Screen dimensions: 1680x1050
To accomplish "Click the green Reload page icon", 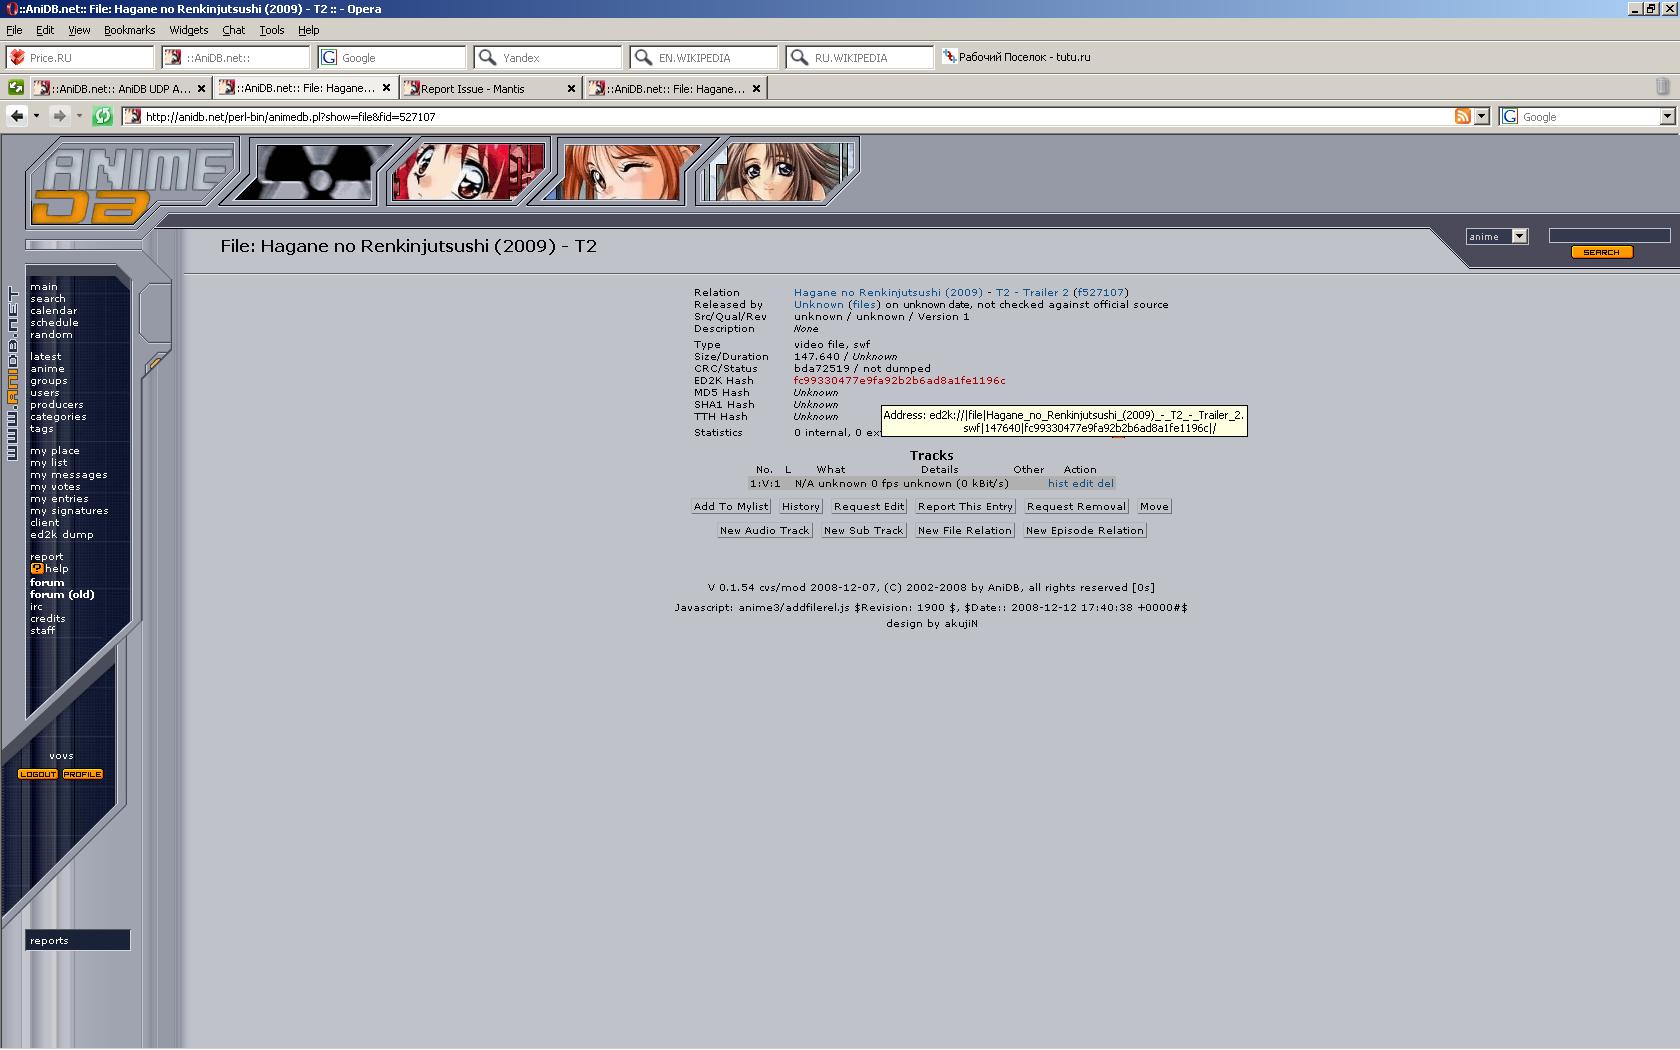I will tap(102, 117).
